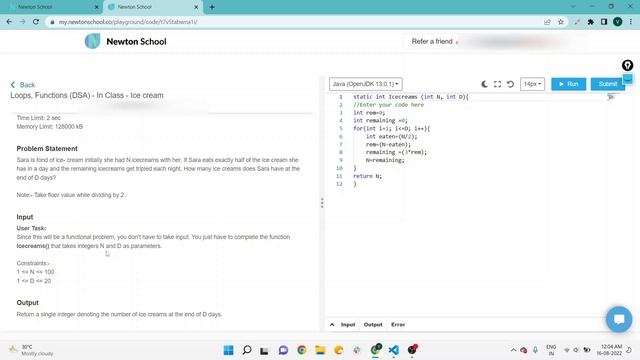Click code line 9 N=remaining
Viewport: 640px width, 360px height.
(385, 160)
